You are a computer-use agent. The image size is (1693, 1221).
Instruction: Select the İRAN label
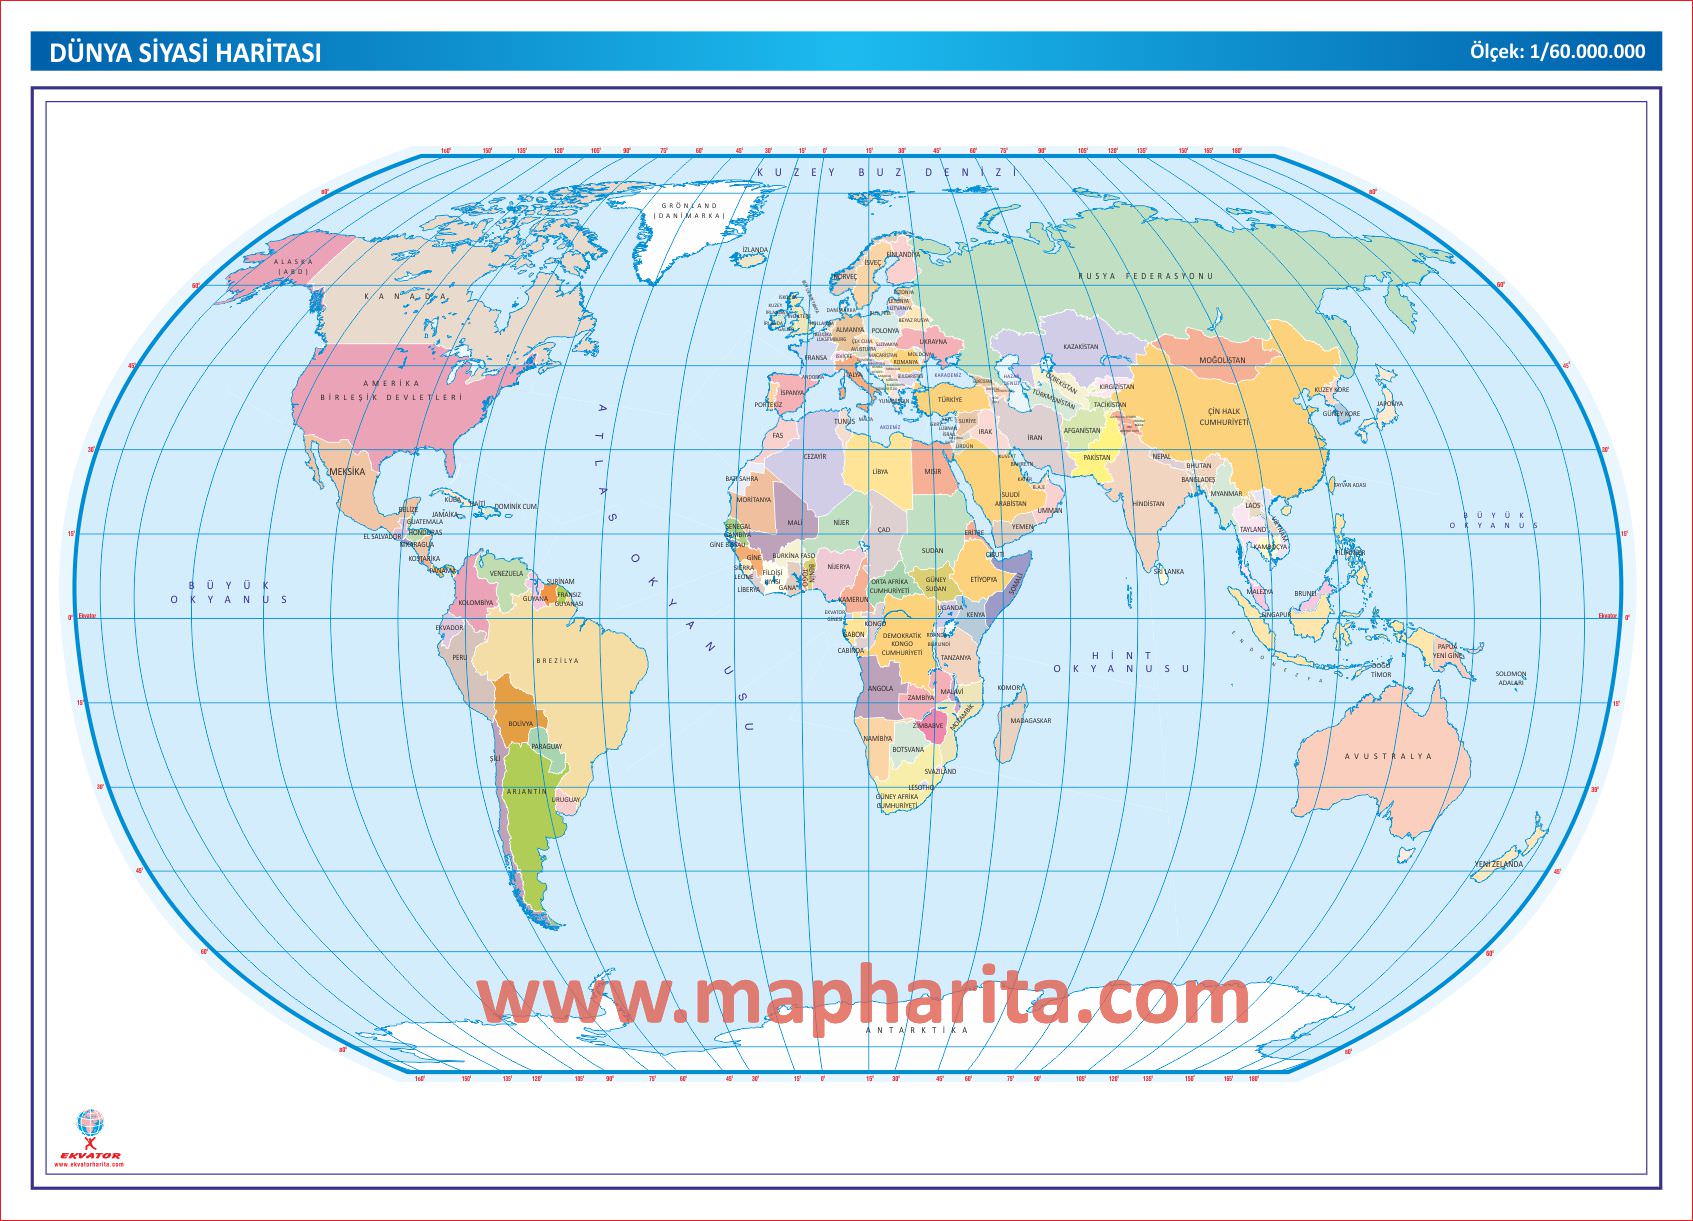click(1035, 438)
